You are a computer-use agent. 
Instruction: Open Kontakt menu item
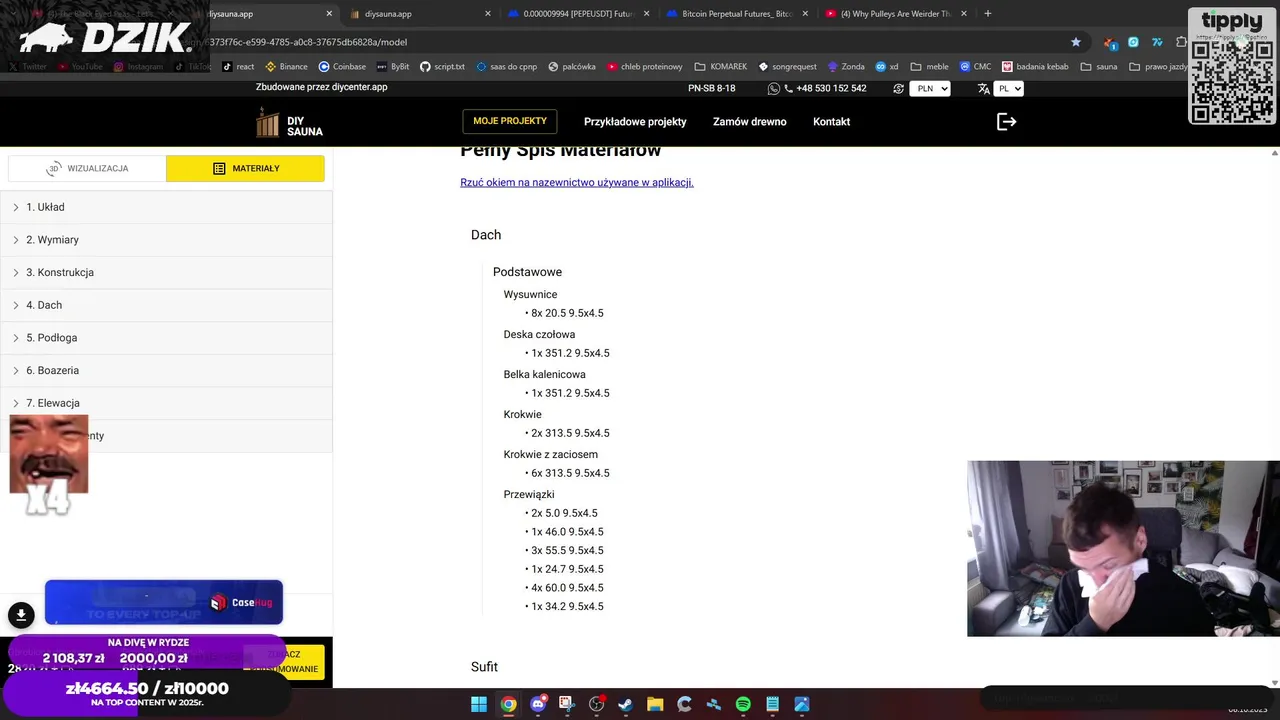pyautogui.click(x=831, y=122)
